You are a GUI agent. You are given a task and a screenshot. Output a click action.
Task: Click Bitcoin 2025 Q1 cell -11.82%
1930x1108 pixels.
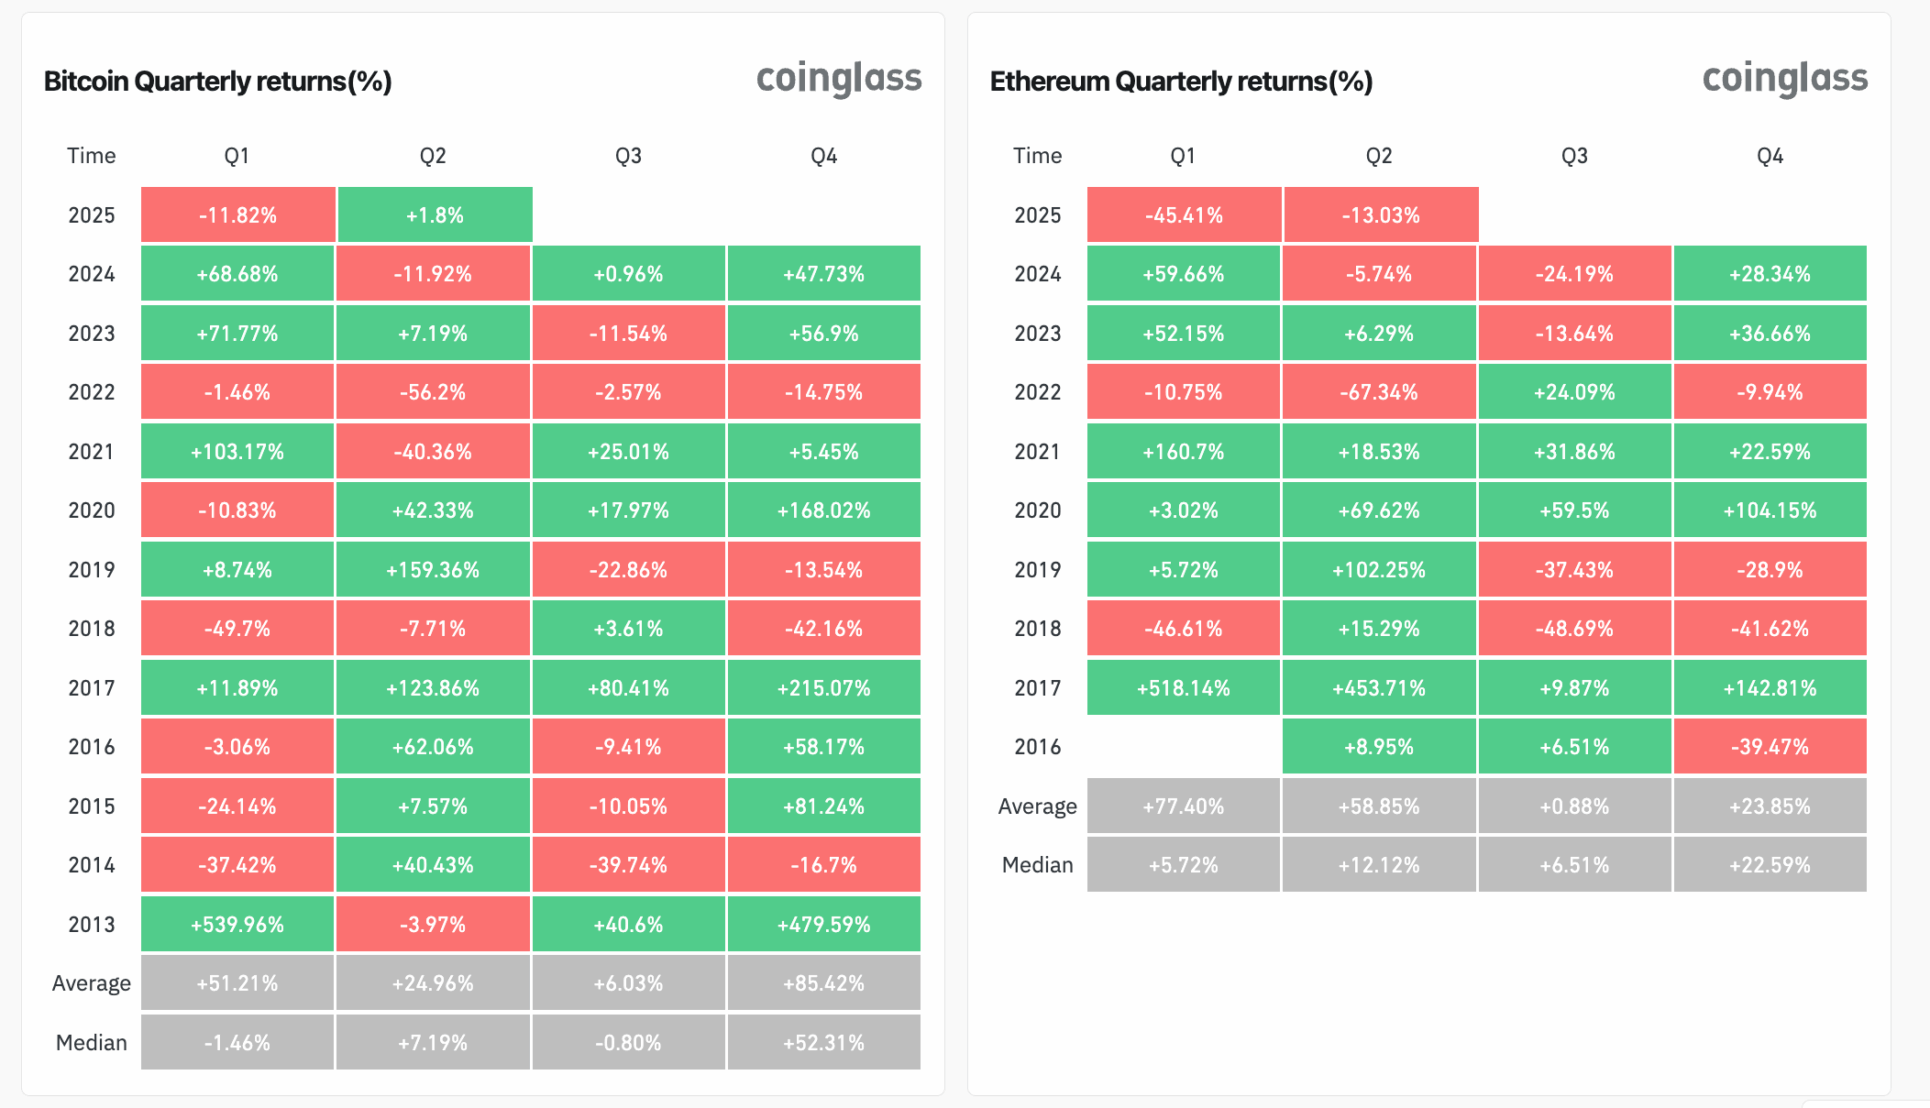[x=237, y=215]
